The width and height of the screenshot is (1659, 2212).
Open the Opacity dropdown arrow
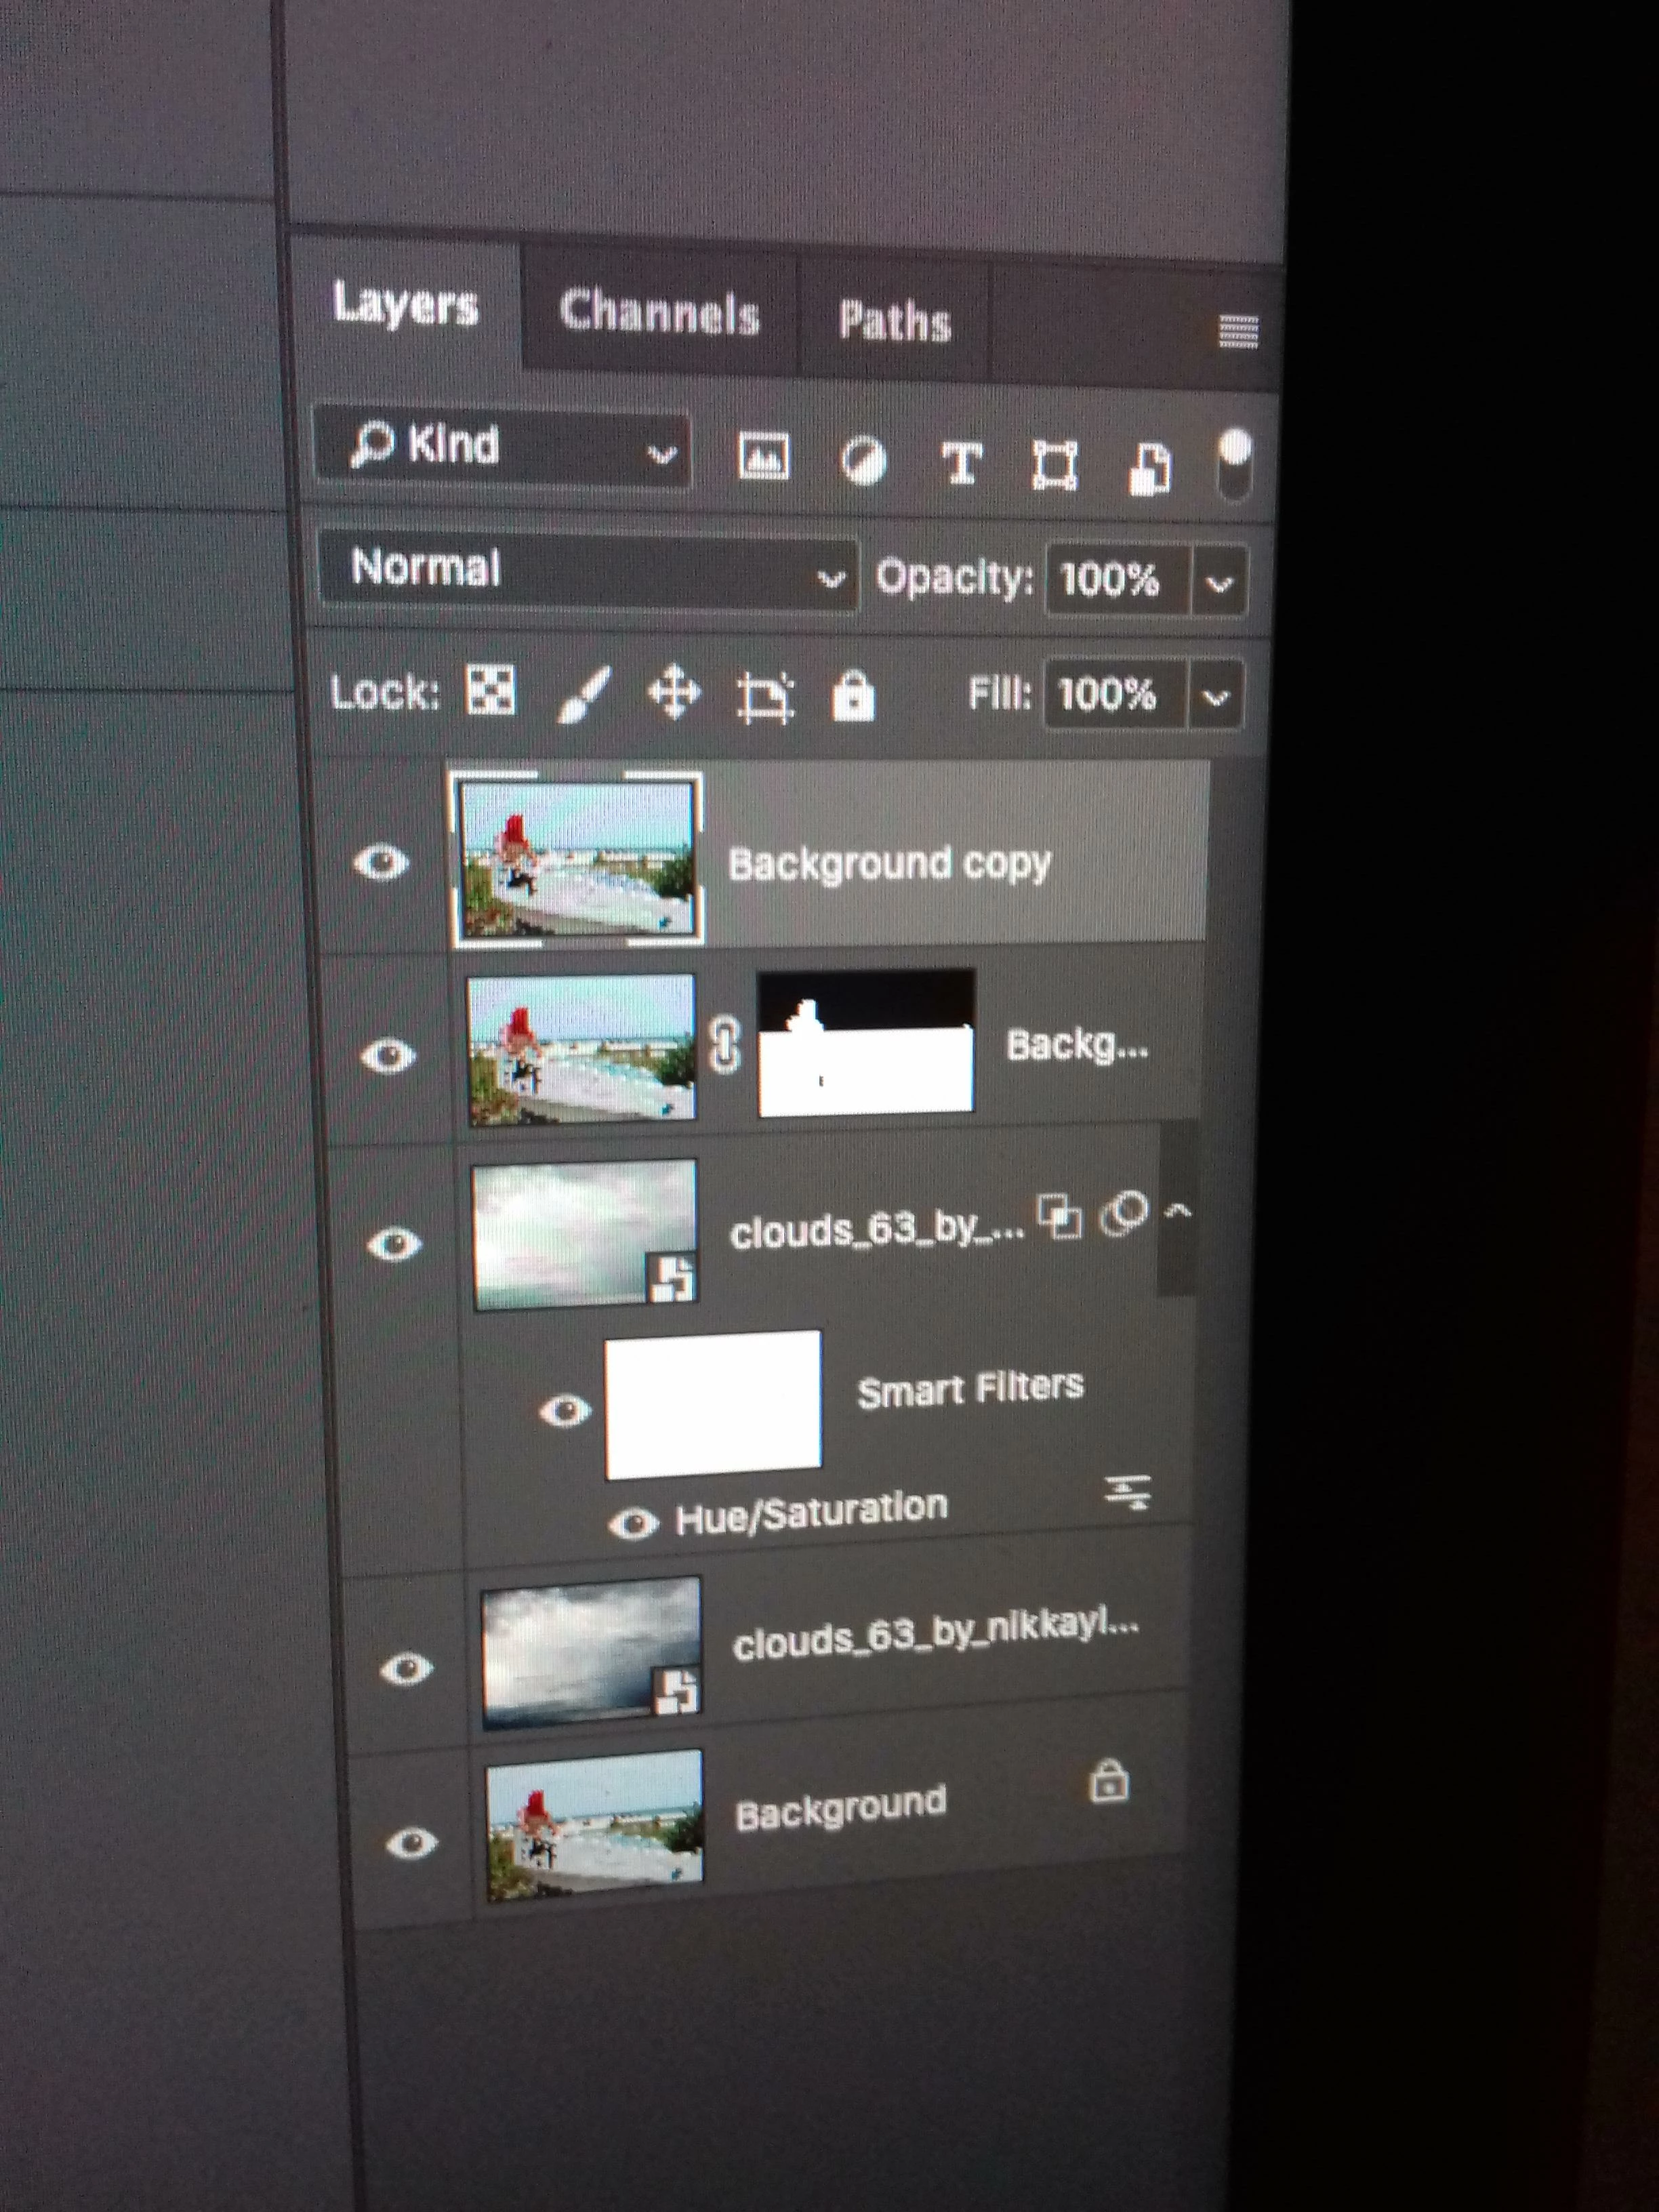coord(1219,582)
